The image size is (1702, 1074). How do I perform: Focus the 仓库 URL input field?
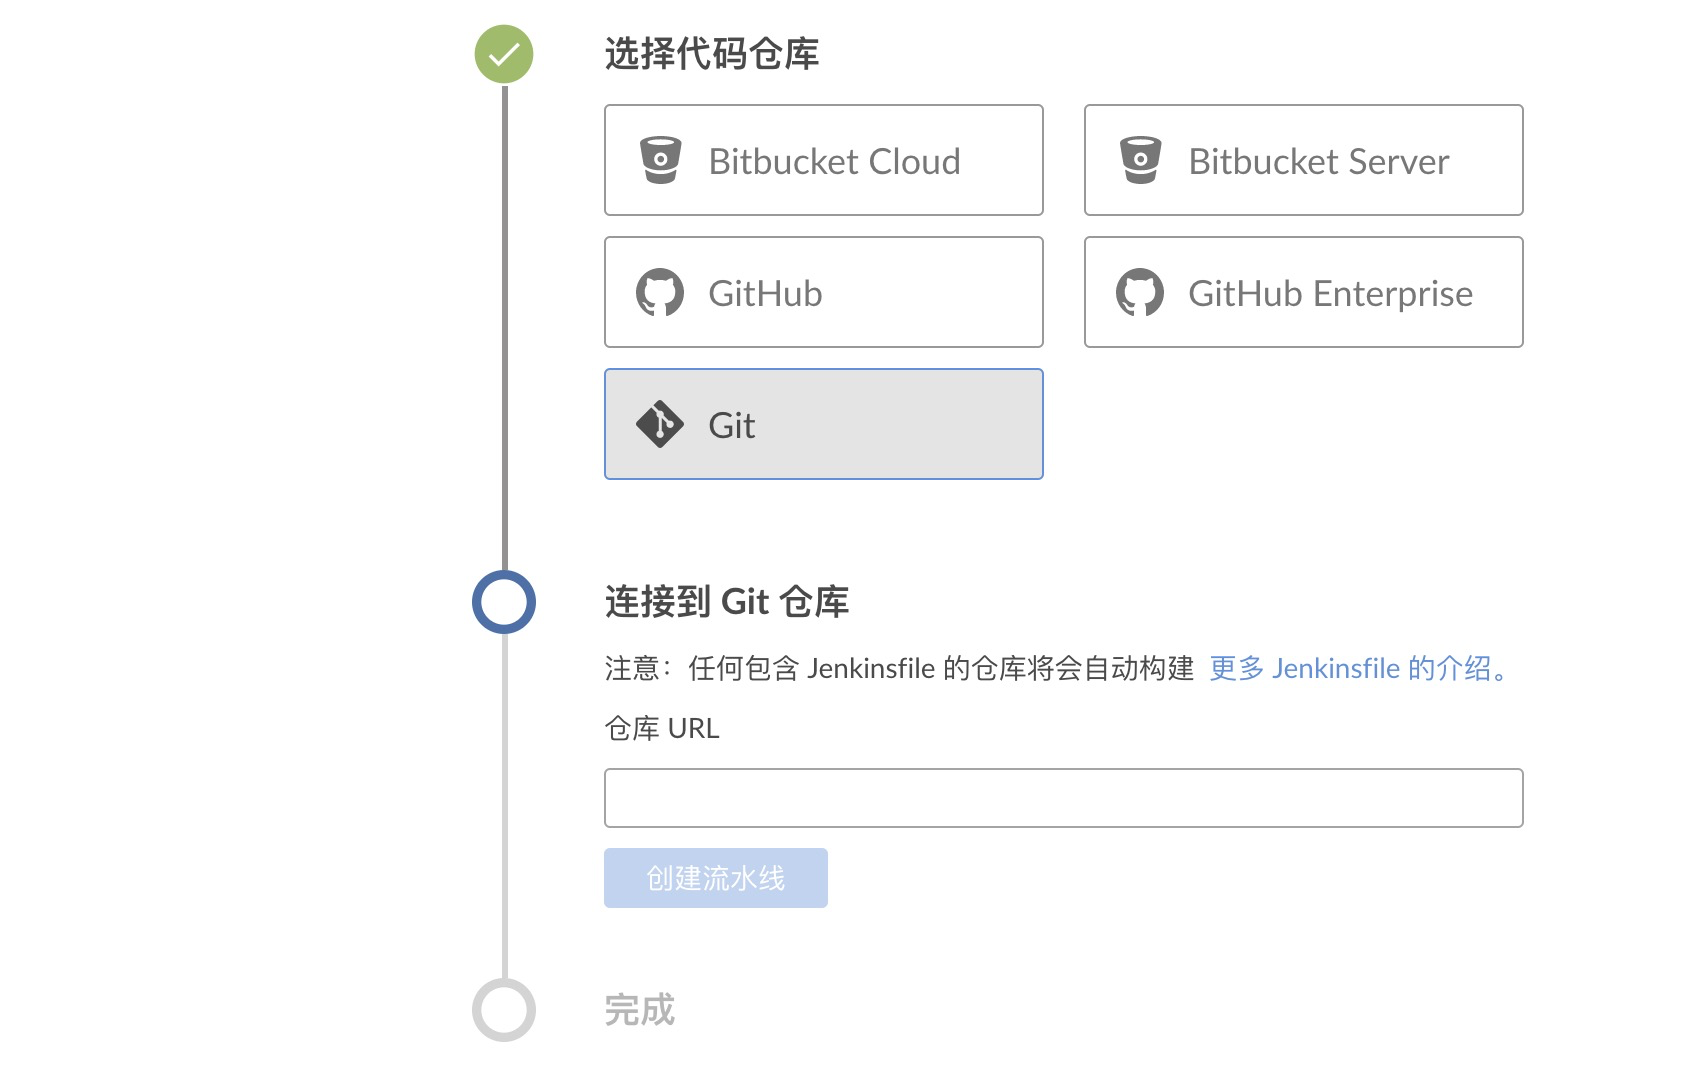pos(1063,798)
